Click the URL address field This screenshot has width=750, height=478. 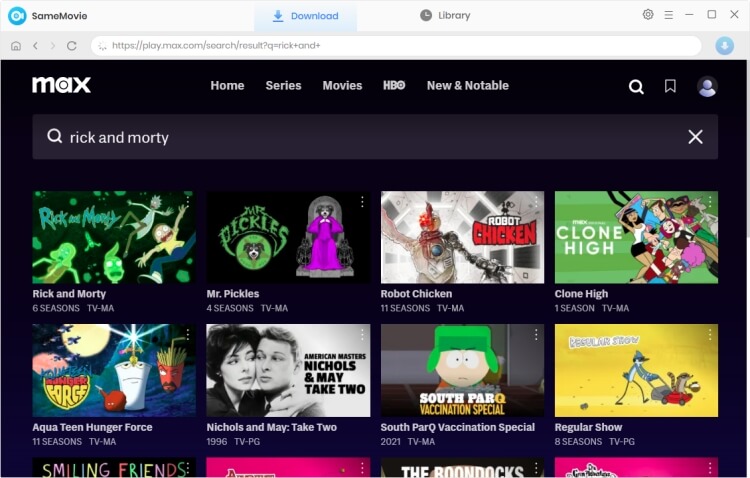coord(396,45)
